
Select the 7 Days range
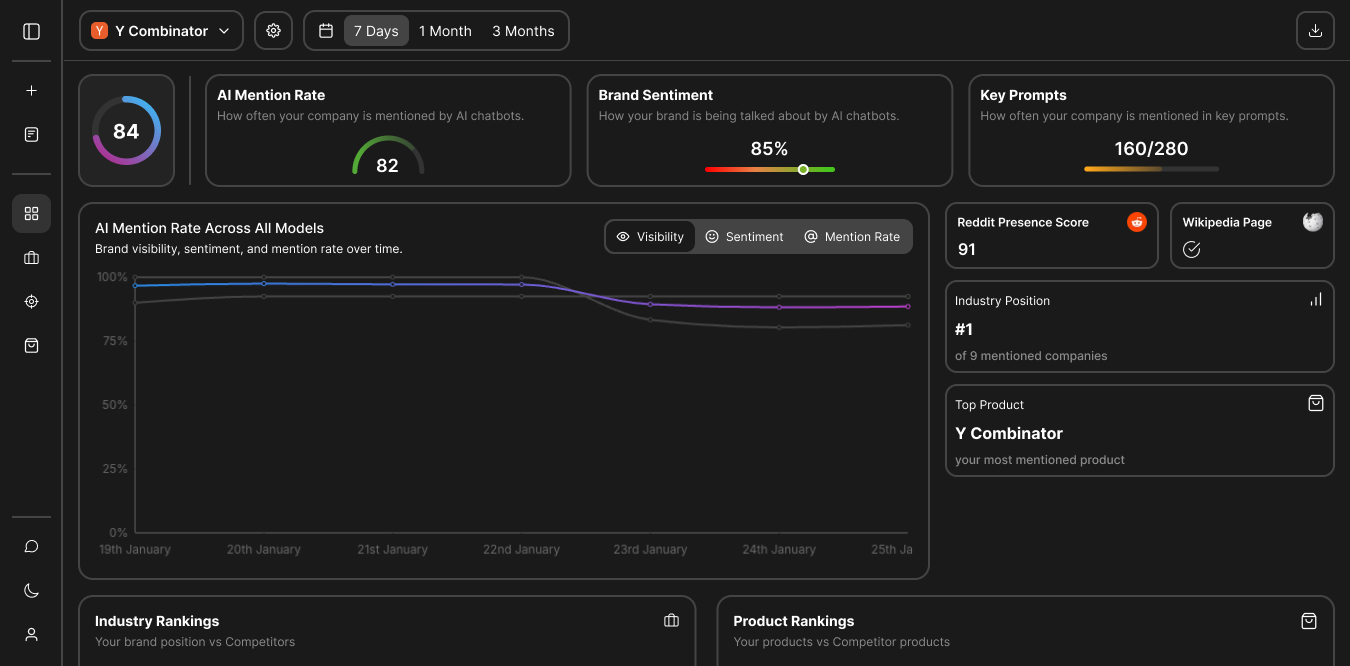(376, 31)
